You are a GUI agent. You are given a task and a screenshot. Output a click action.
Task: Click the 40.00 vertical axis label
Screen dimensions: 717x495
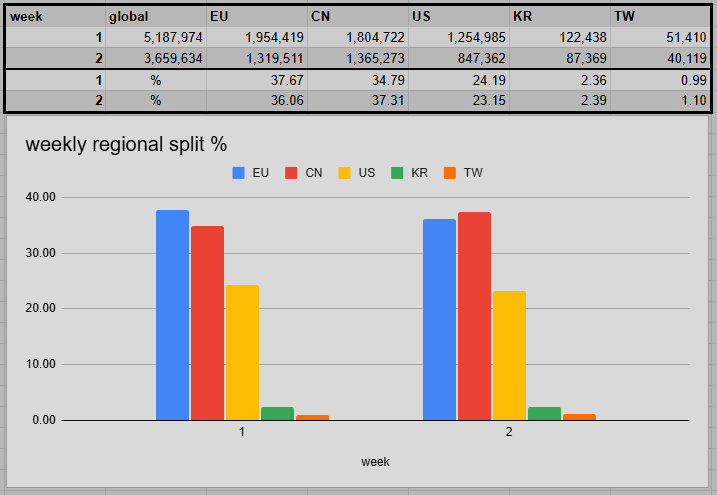[x=40, y=197]
